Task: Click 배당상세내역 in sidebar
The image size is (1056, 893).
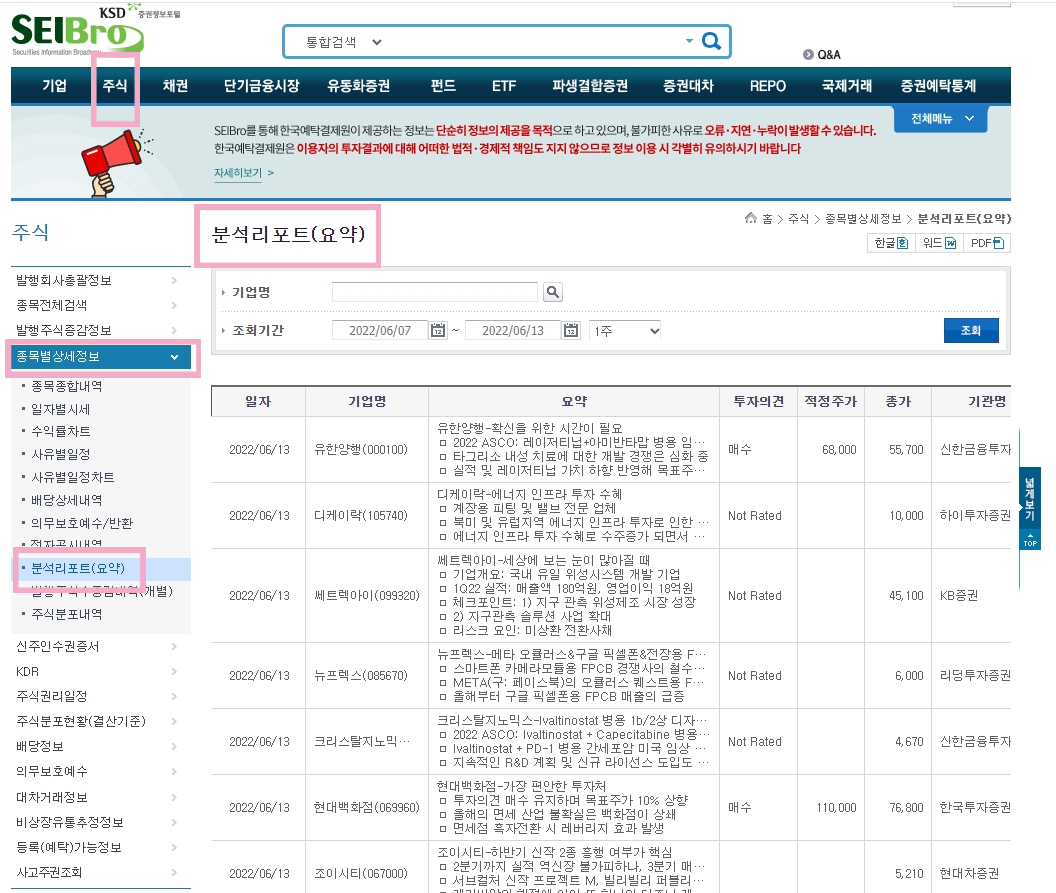Action: tap(67, 500)
